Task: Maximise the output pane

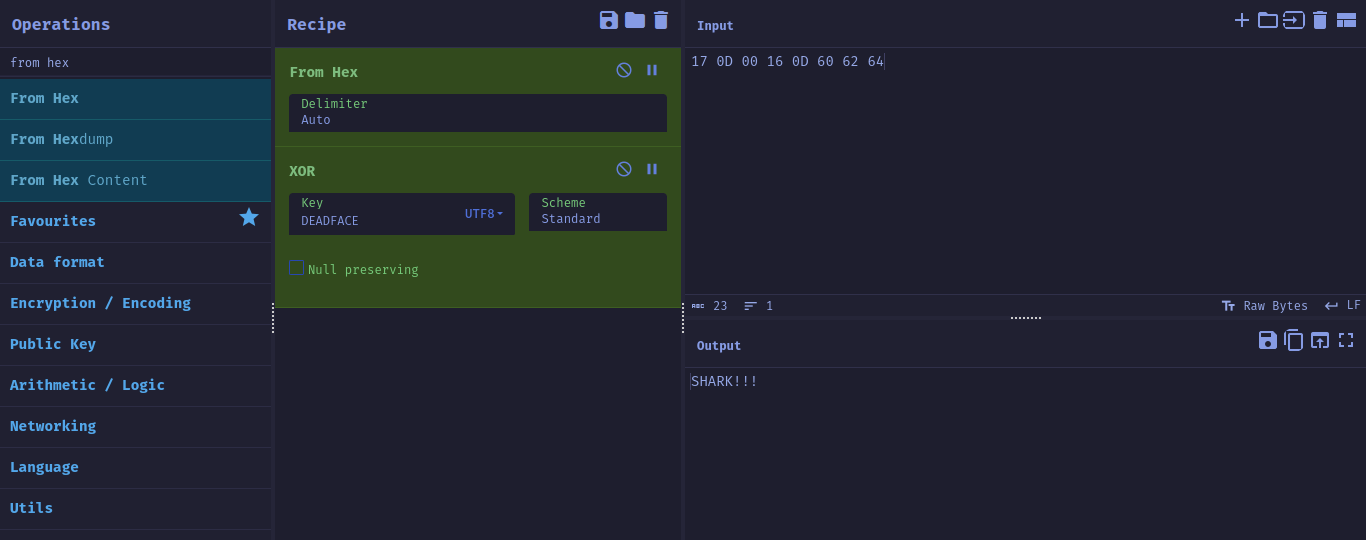Action: click(1346, 341)
